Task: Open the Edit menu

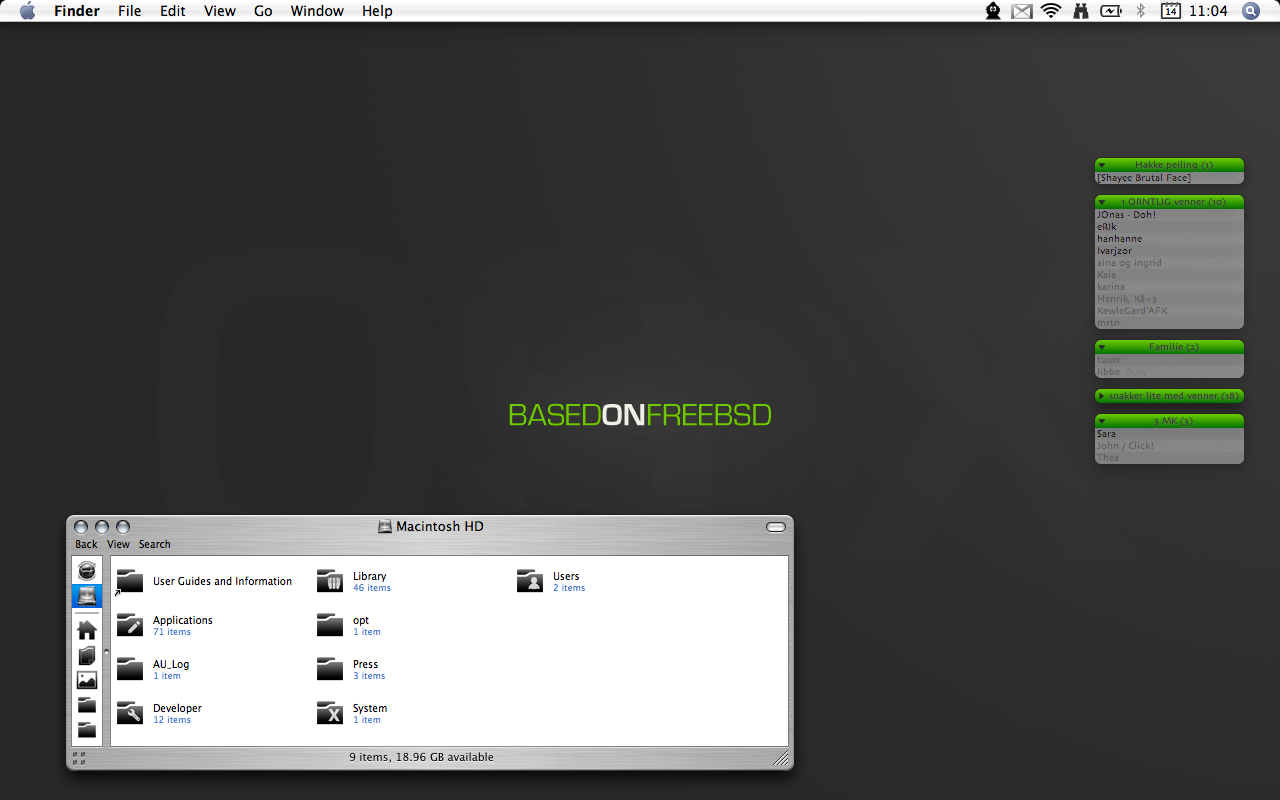Action: point(173,11)
